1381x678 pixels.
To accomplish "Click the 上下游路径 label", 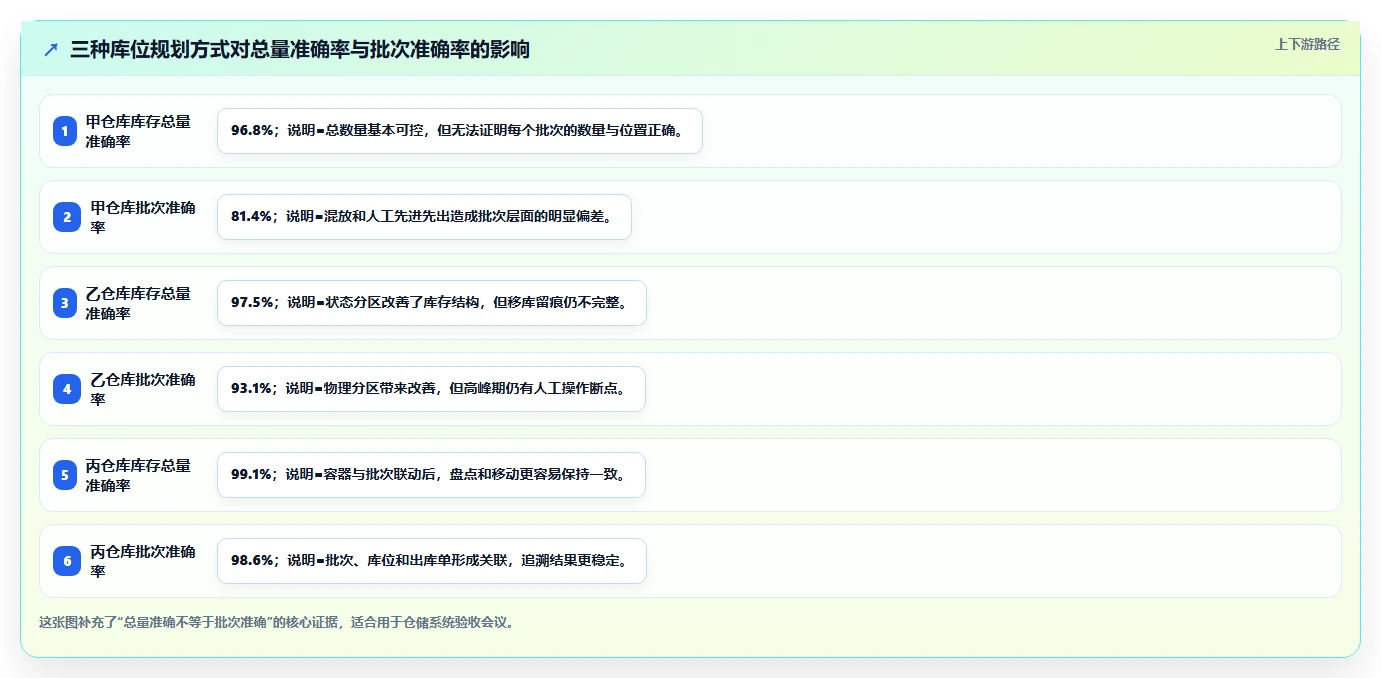I will [x=1307, y=44].
